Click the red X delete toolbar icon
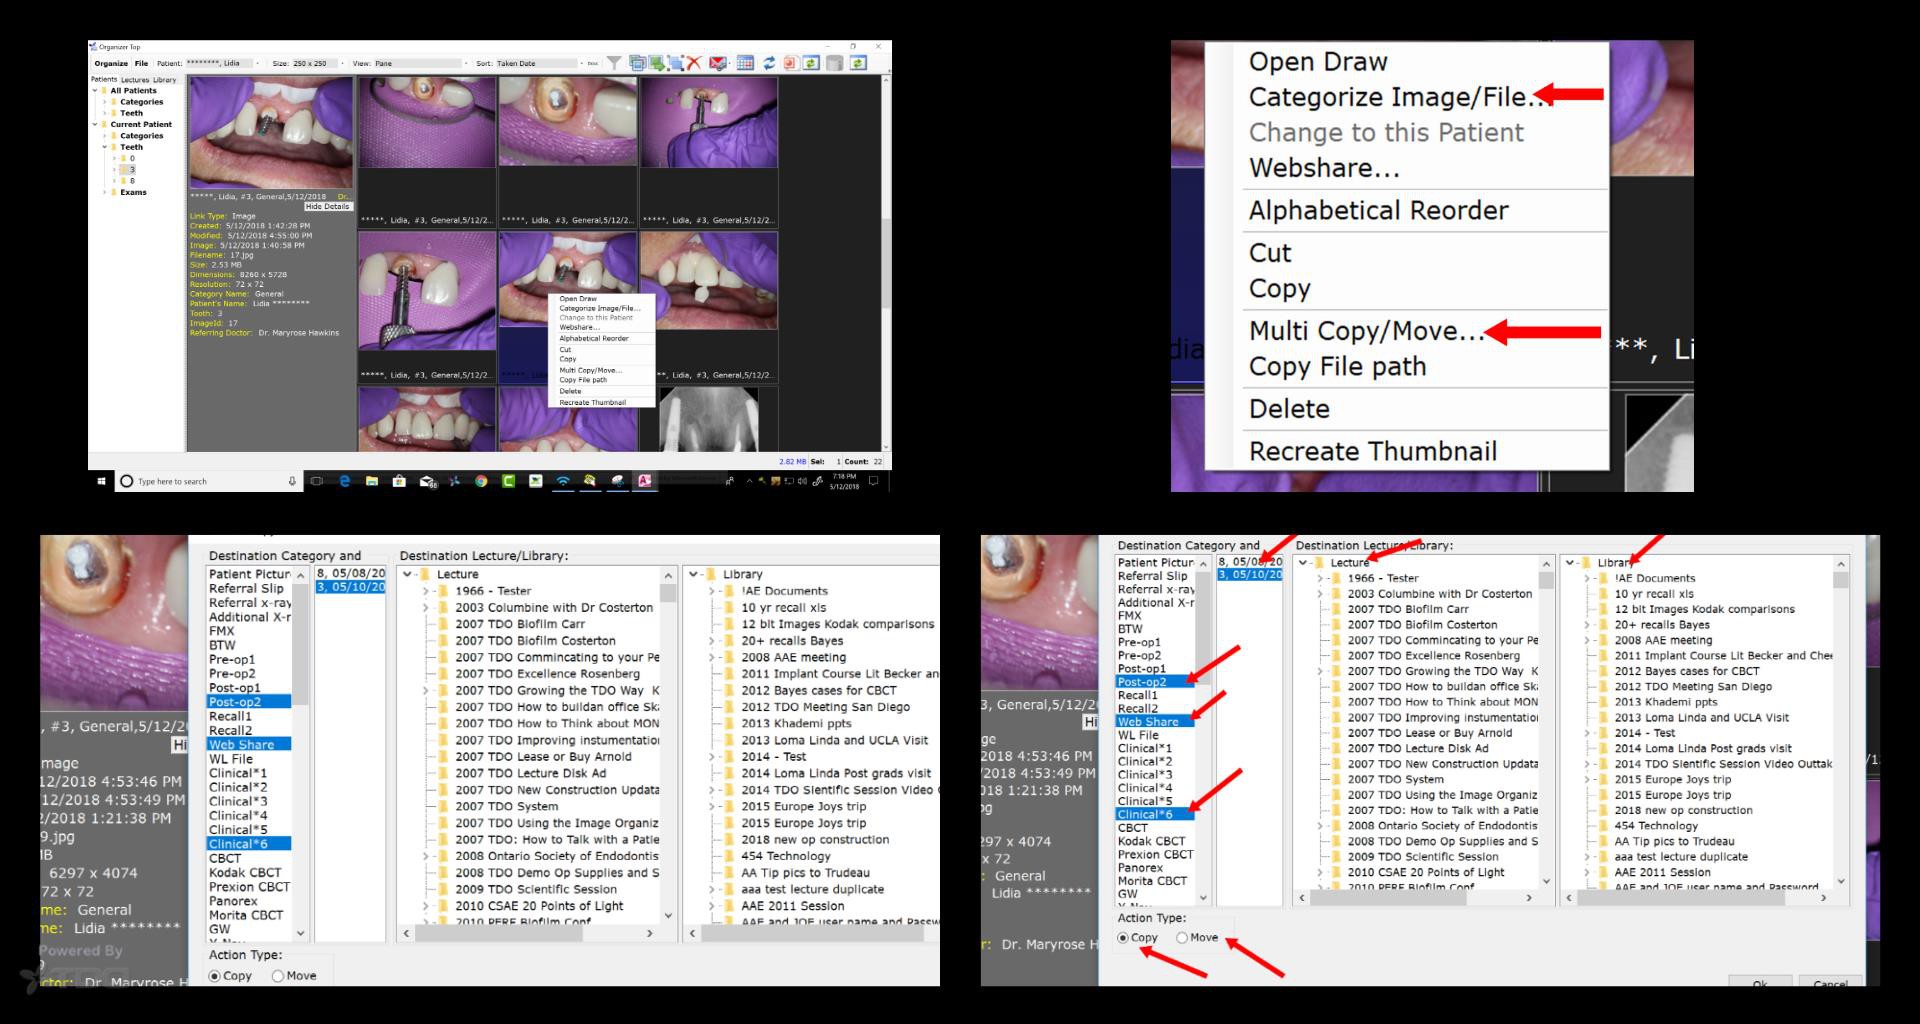This screenshot has width=1920, height=1024. [x=694, y=63]
